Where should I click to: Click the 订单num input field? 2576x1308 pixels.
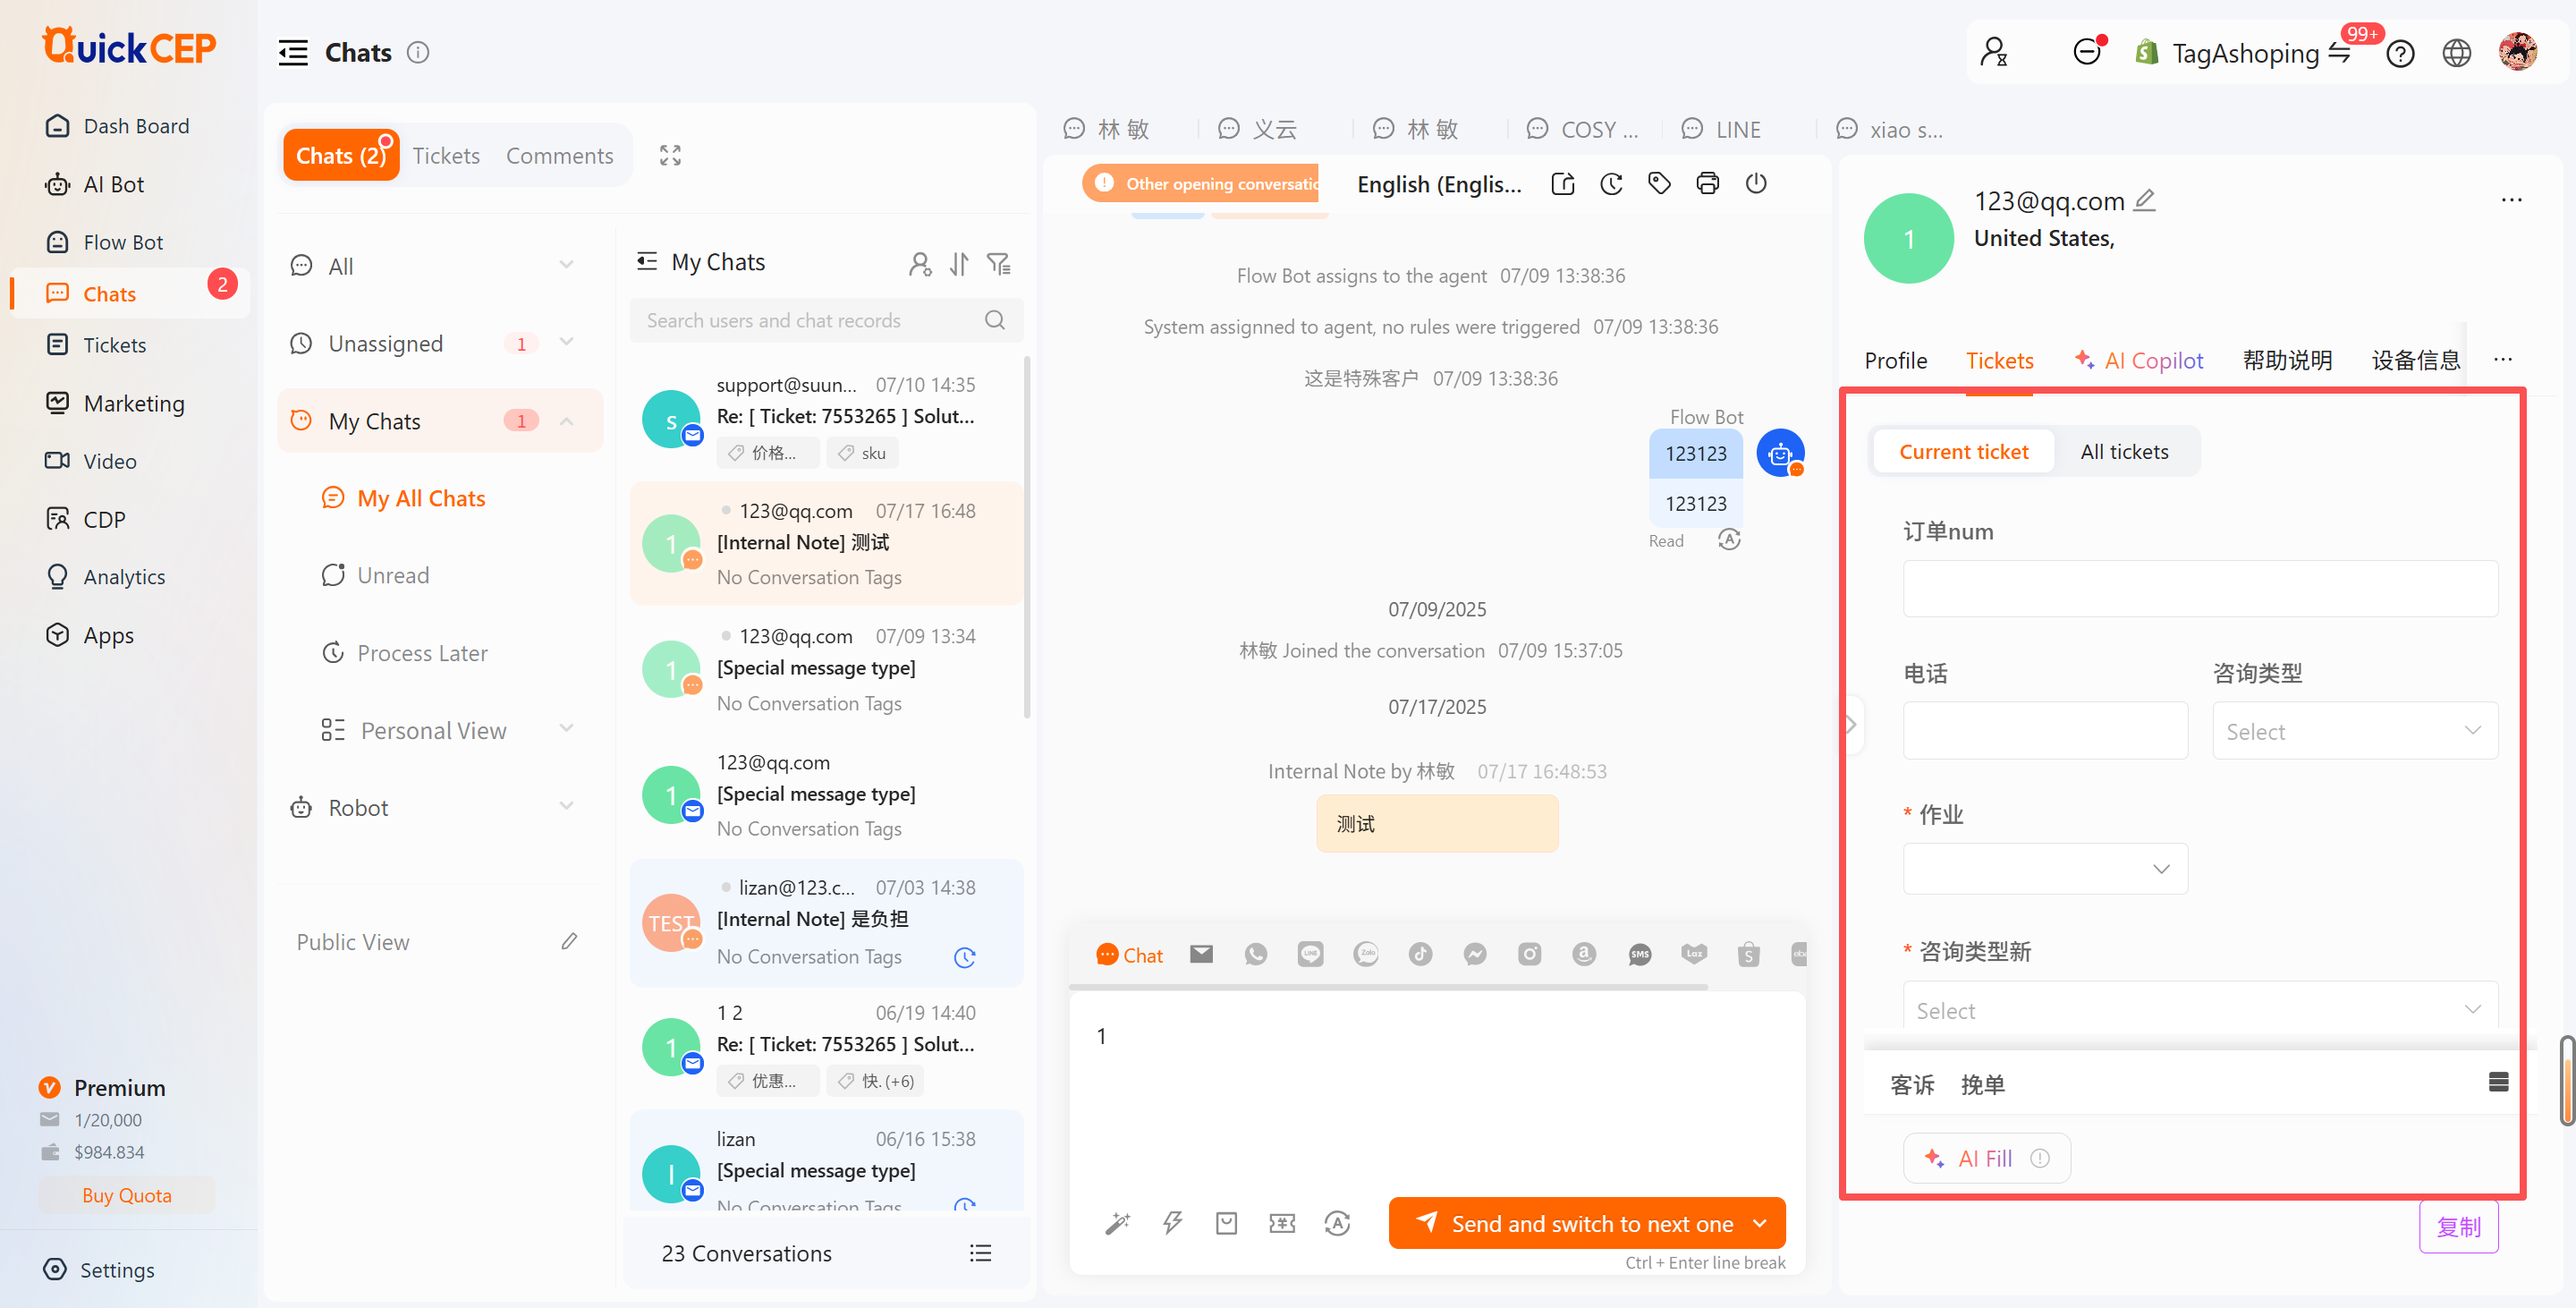click(2199, 588)
